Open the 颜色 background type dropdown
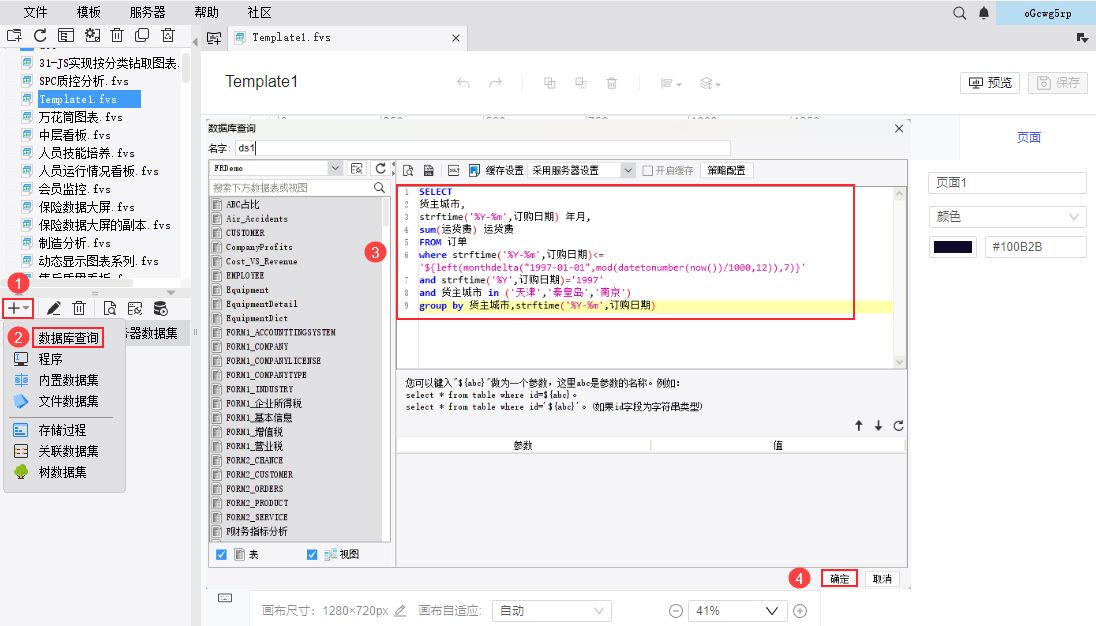 (1007, 217)
